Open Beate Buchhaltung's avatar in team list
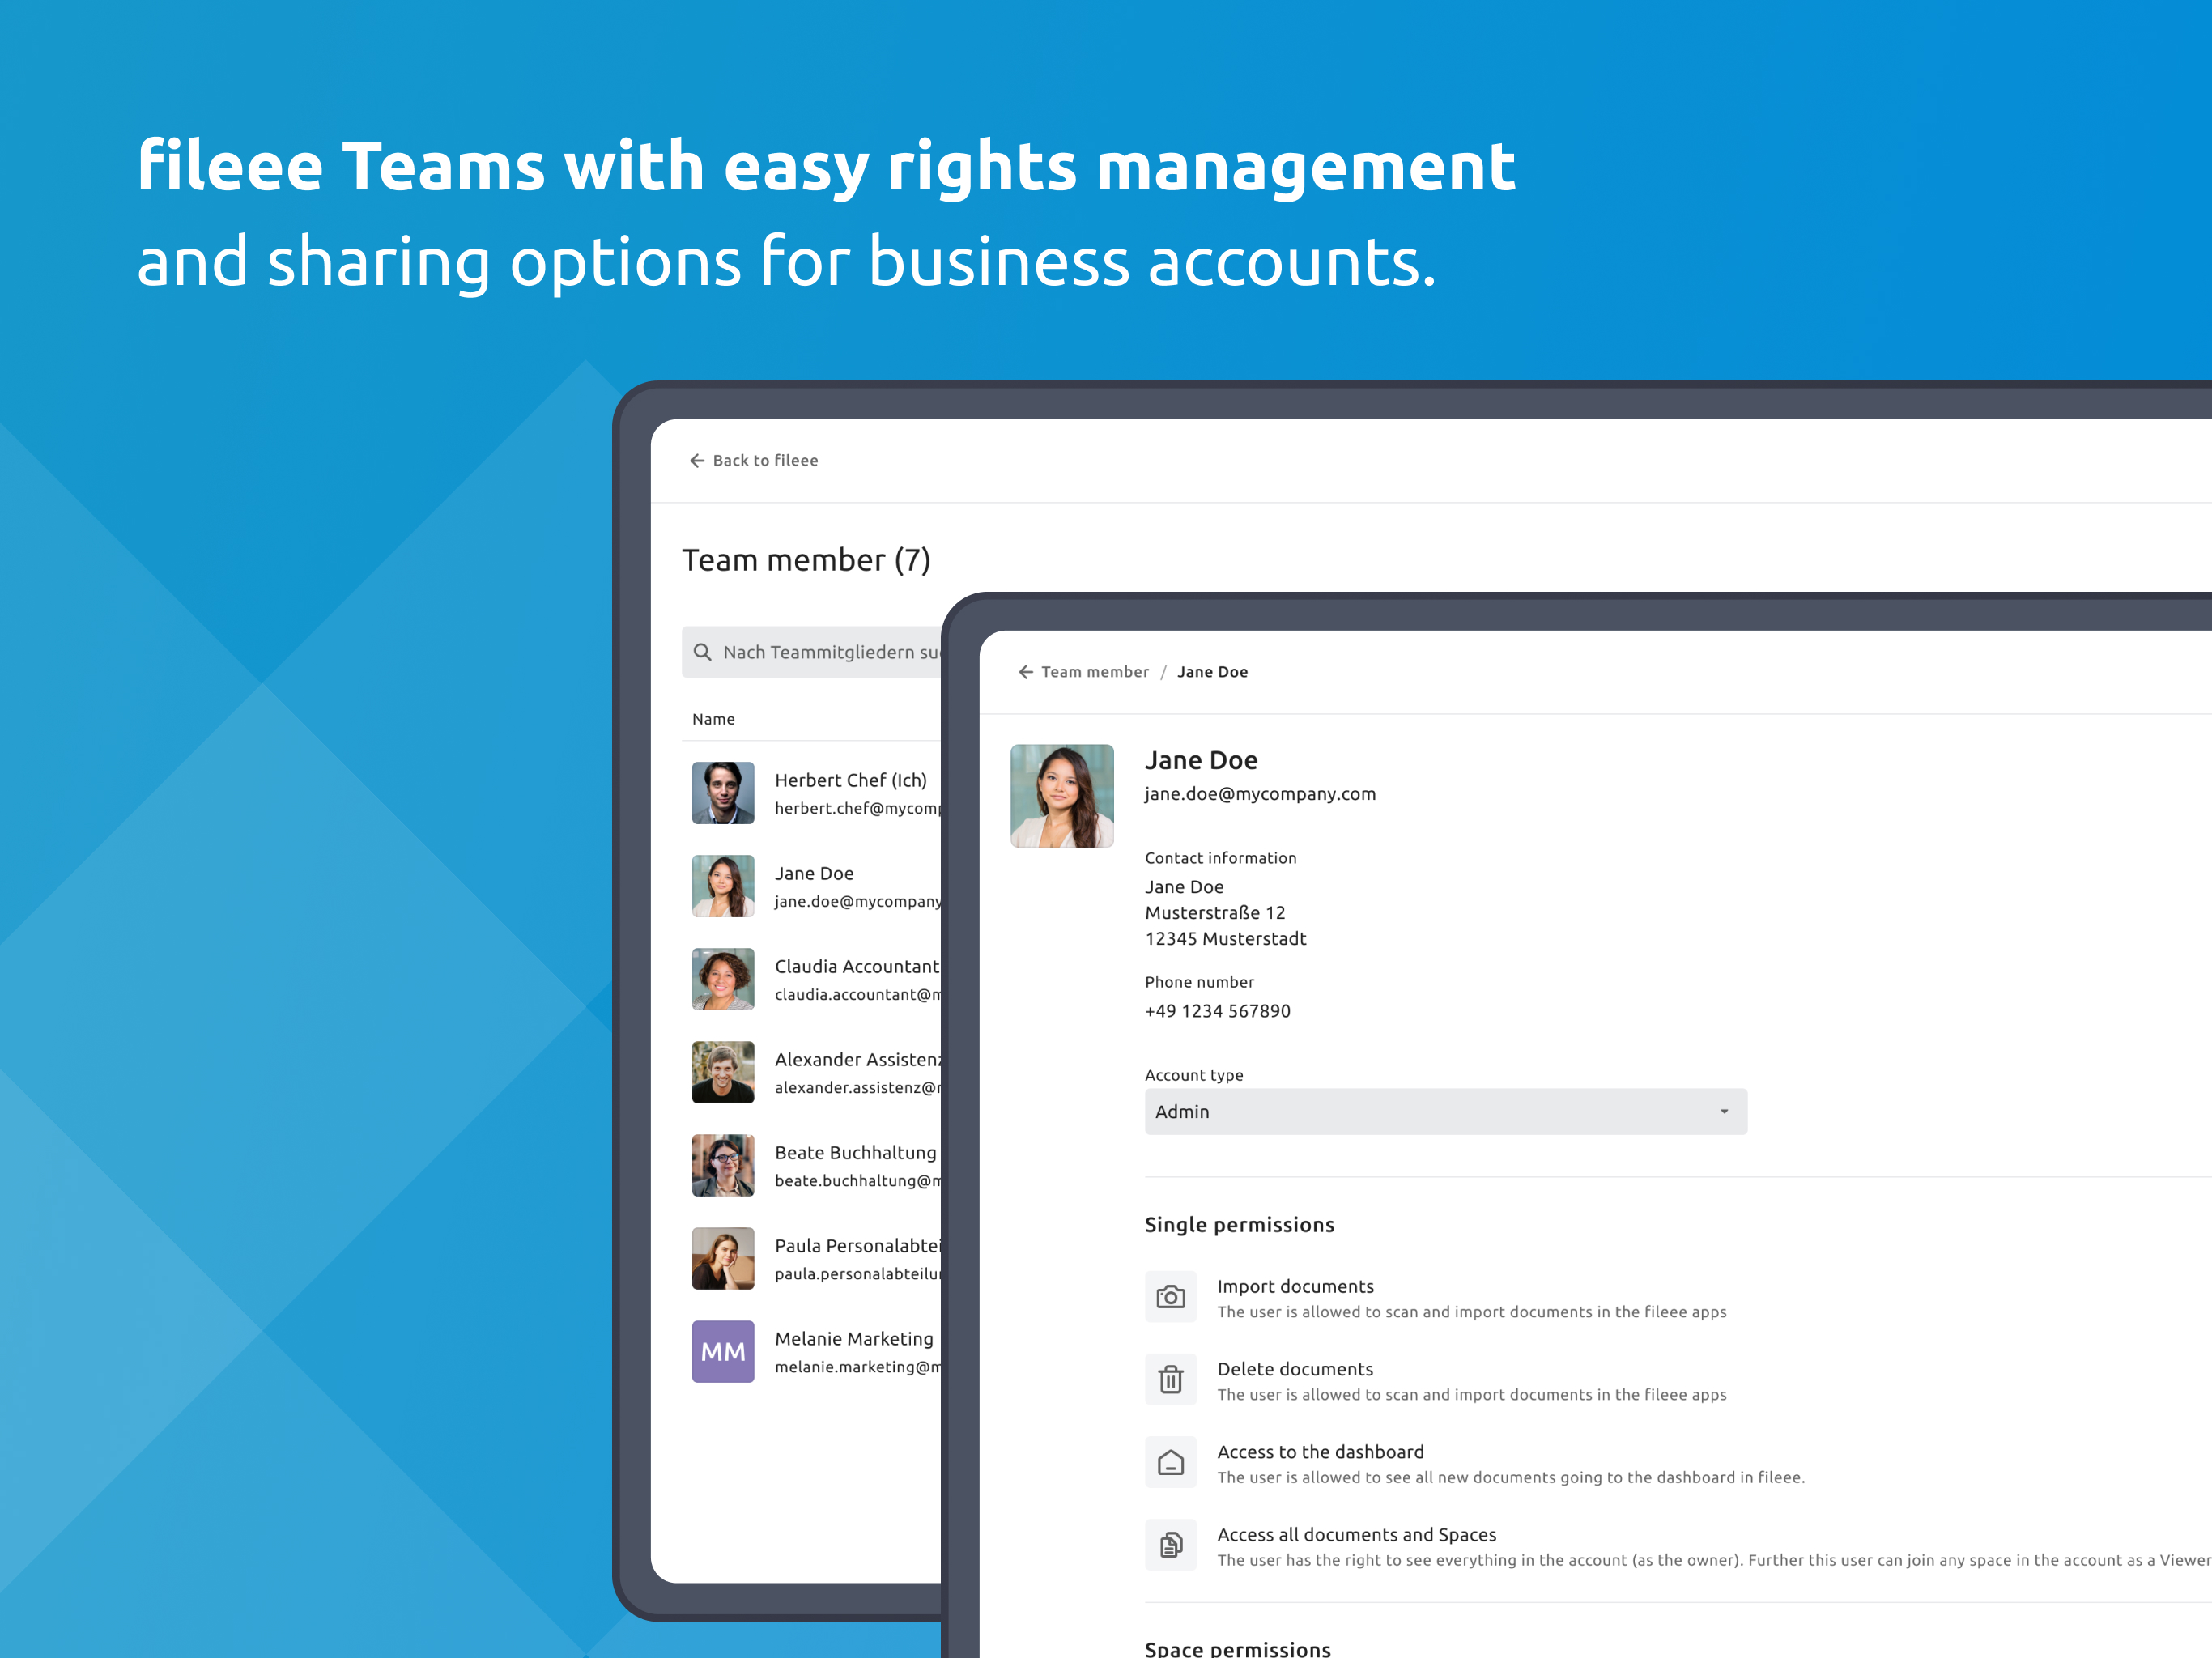This screenshot has width=2212, height=1658. point(723,1165)
